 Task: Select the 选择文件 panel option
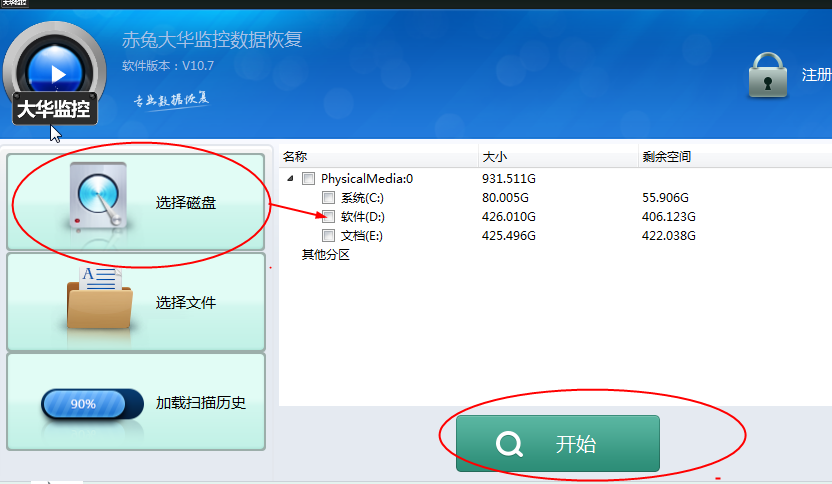[136, 302]
